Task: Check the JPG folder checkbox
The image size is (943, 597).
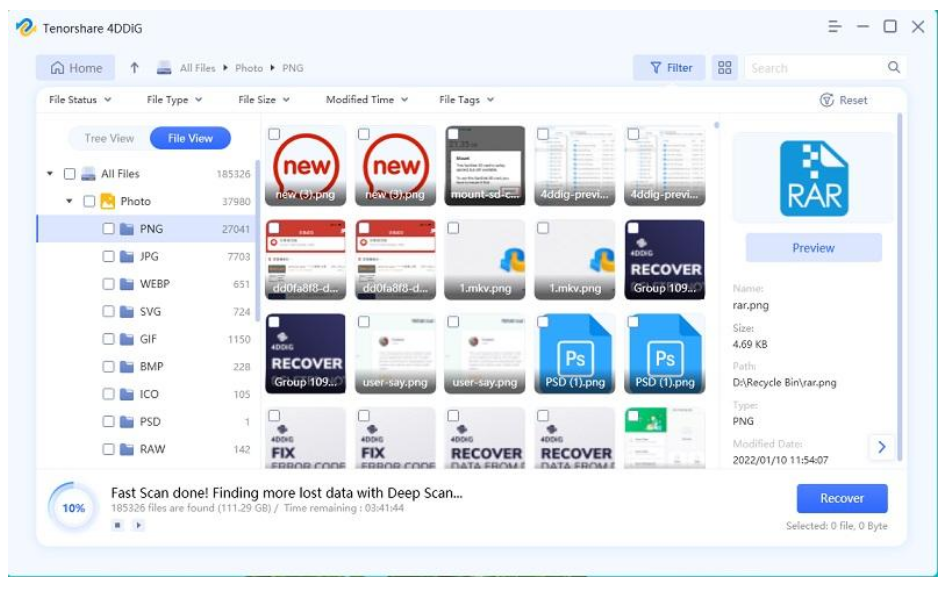Action: click(x=108, y=257)
